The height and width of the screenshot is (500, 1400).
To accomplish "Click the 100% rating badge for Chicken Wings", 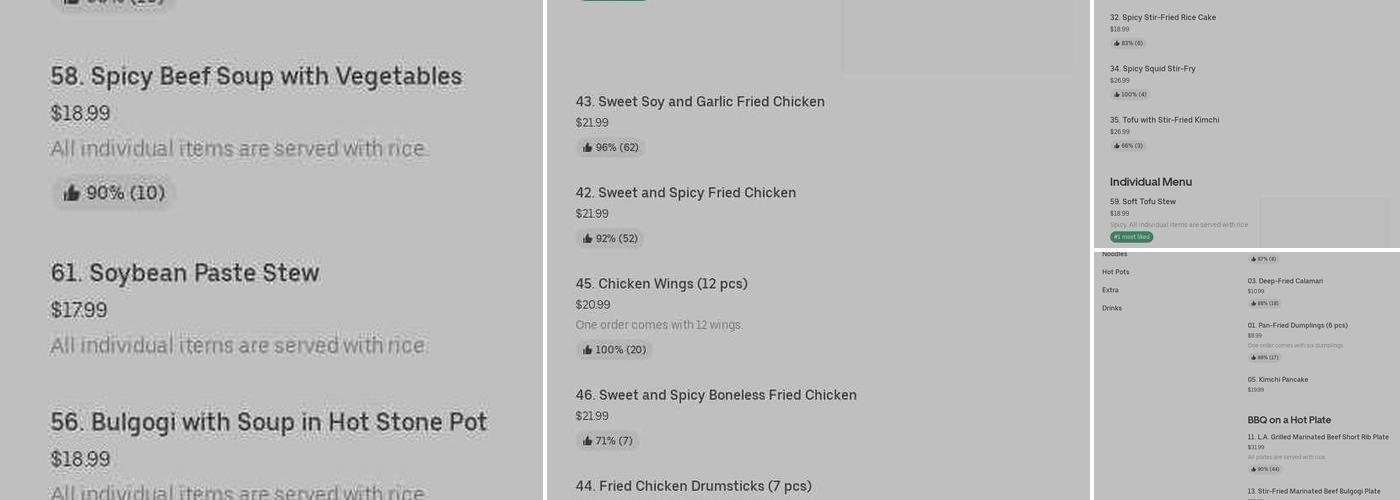I will coord(614,350).
